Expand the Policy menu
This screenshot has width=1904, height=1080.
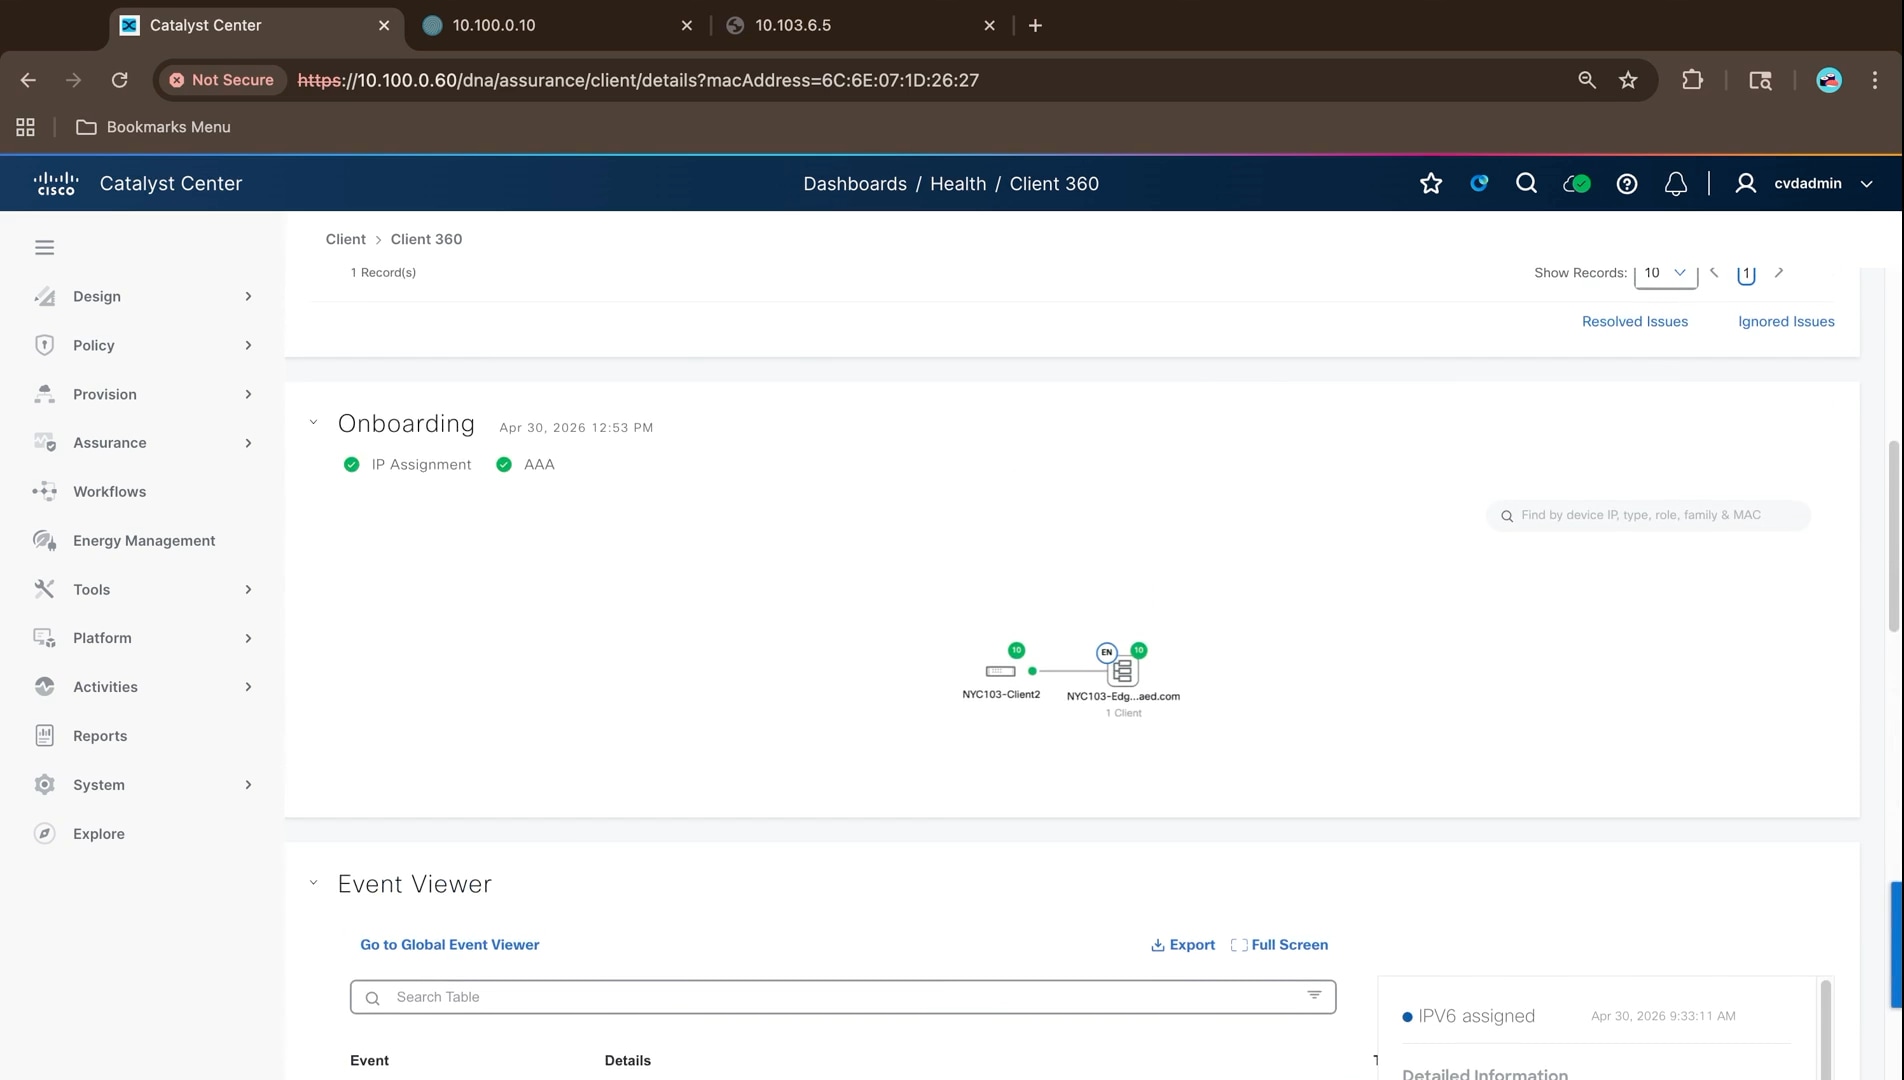click(143, 345)
